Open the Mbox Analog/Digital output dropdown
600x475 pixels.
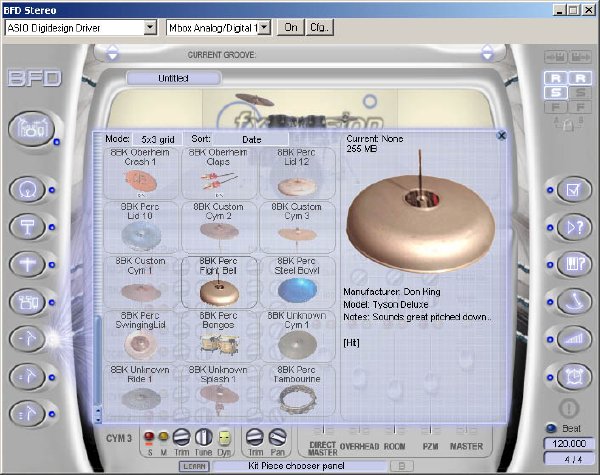click(x=264, y=28)
